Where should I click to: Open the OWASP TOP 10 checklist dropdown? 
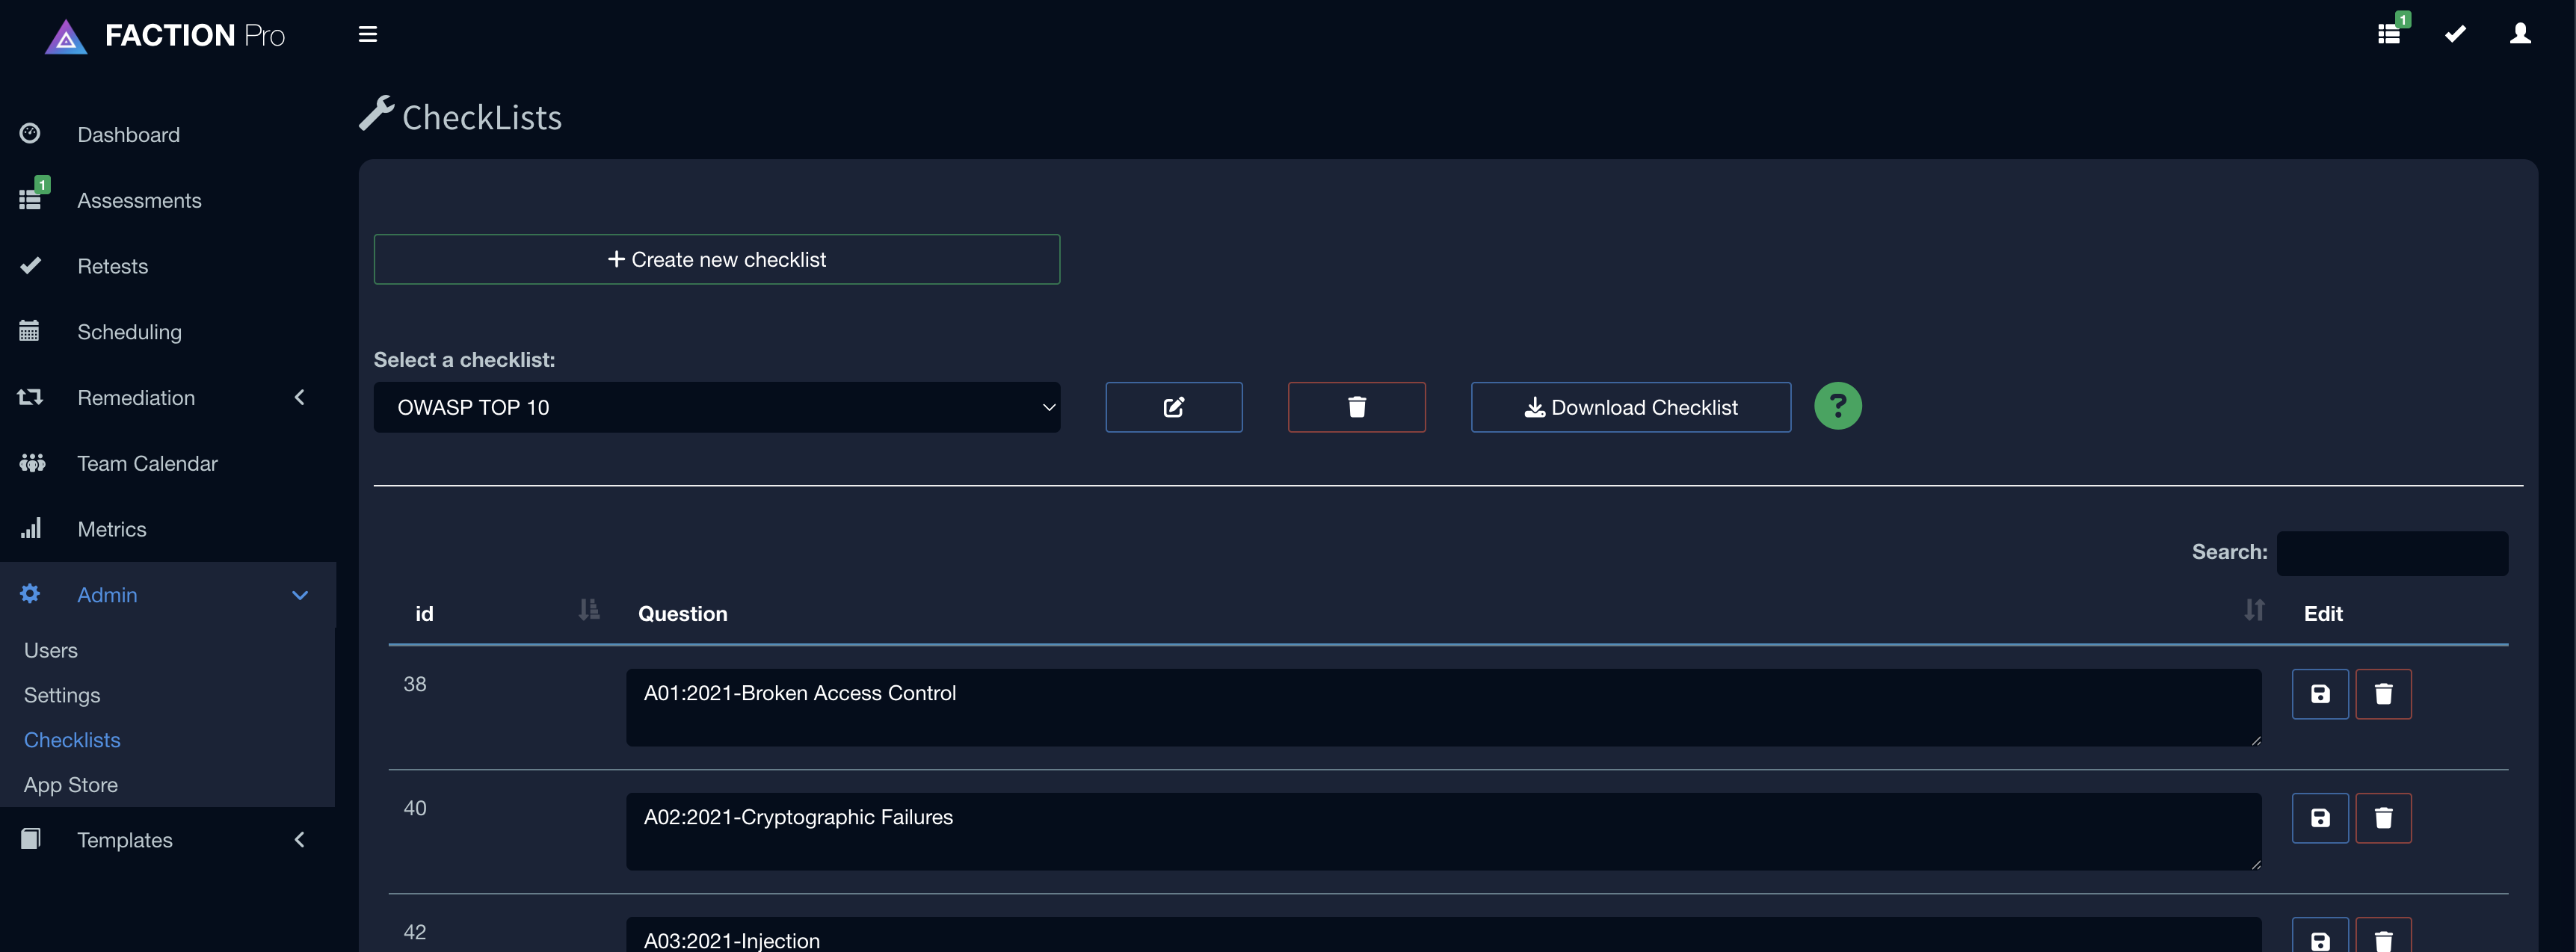pyautogui.click(x=716, y=407)
